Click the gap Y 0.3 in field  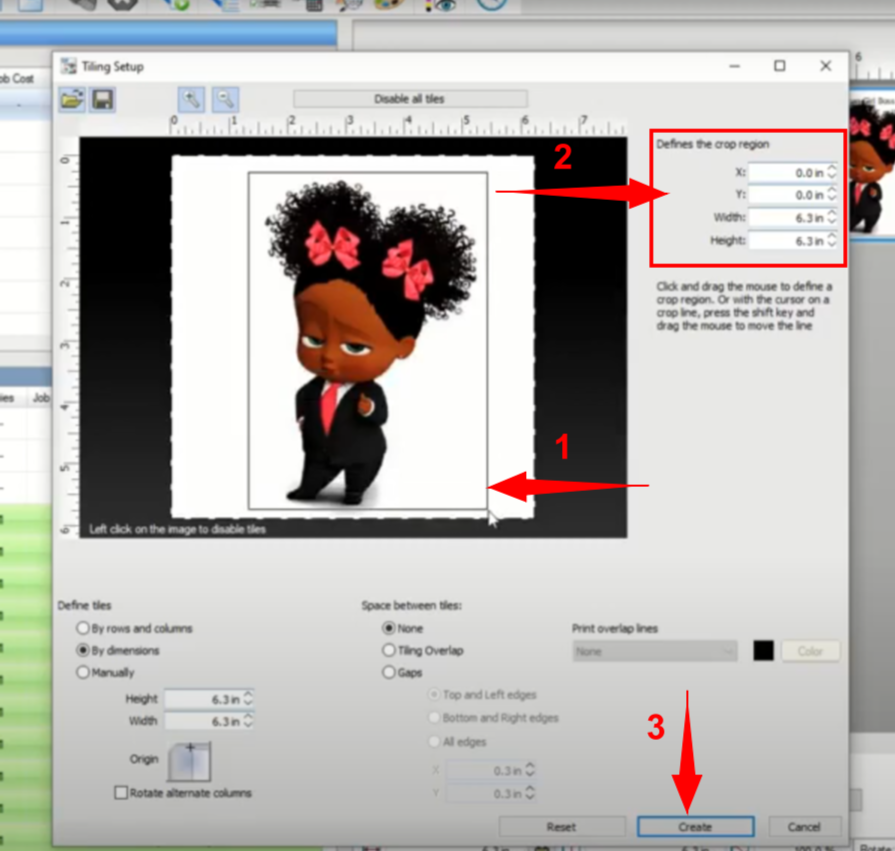[x=485, y=793]
